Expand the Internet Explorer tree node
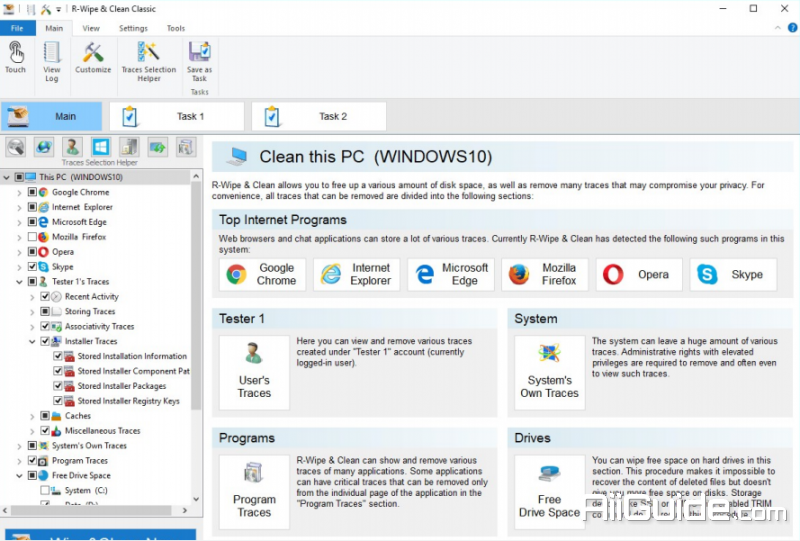Screen dimensions: 800x541 click(x=19, y=207)
